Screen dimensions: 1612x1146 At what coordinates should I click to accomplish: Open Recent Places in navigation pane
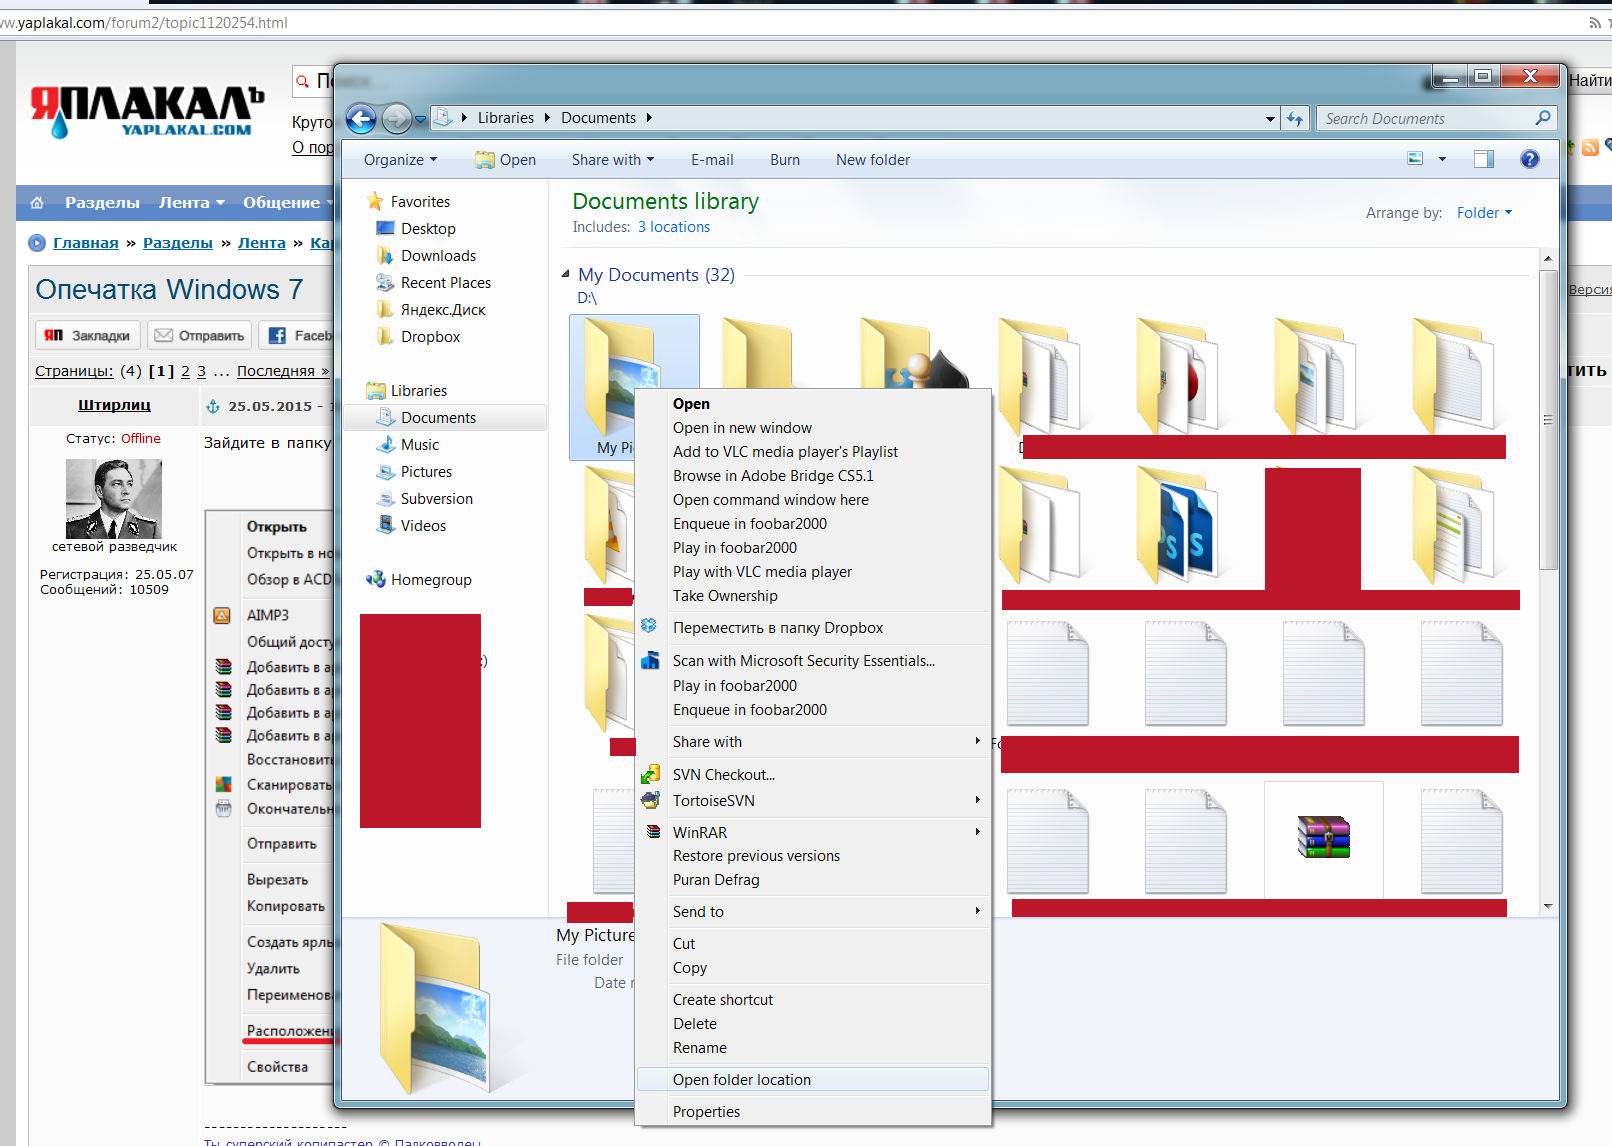[x=446, y=283]
